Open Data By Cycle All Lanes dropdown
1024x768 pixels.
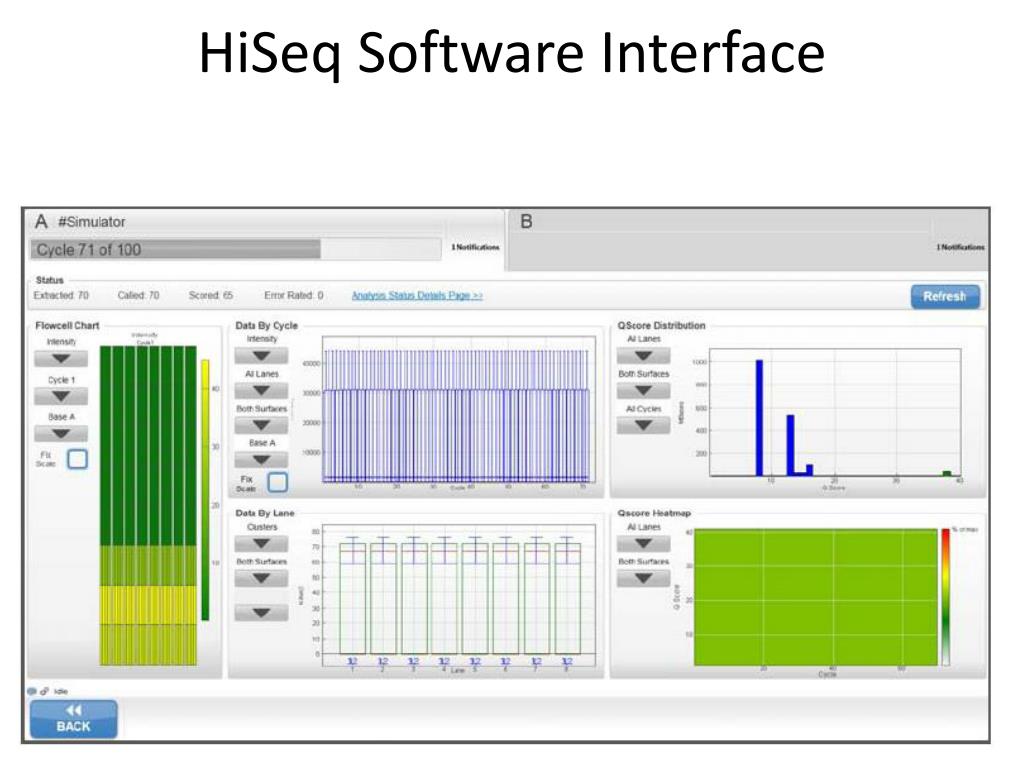(x=261, y=391)
